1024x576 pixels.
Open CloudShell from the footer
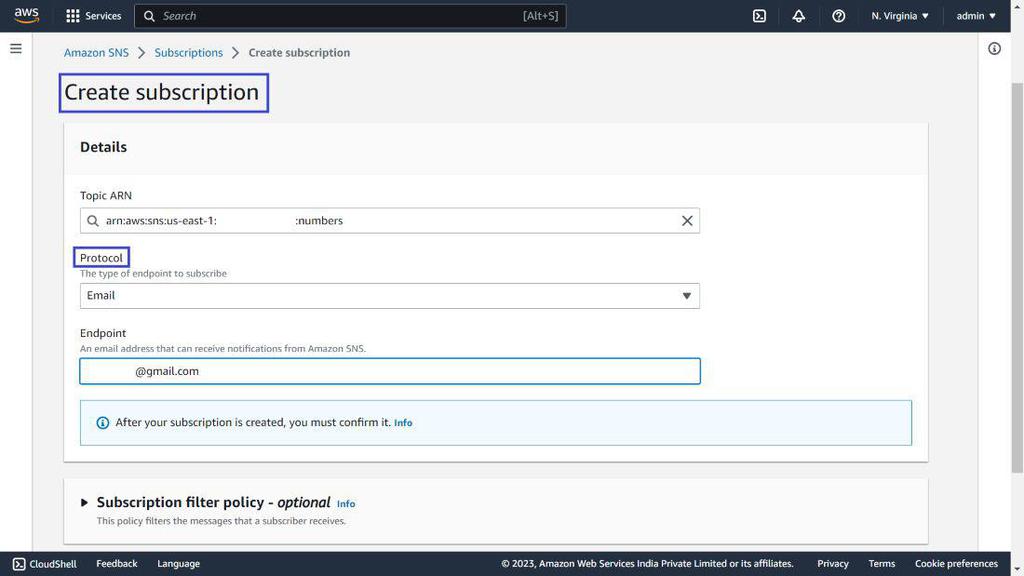pyautogui.click(x=44, y=564)
